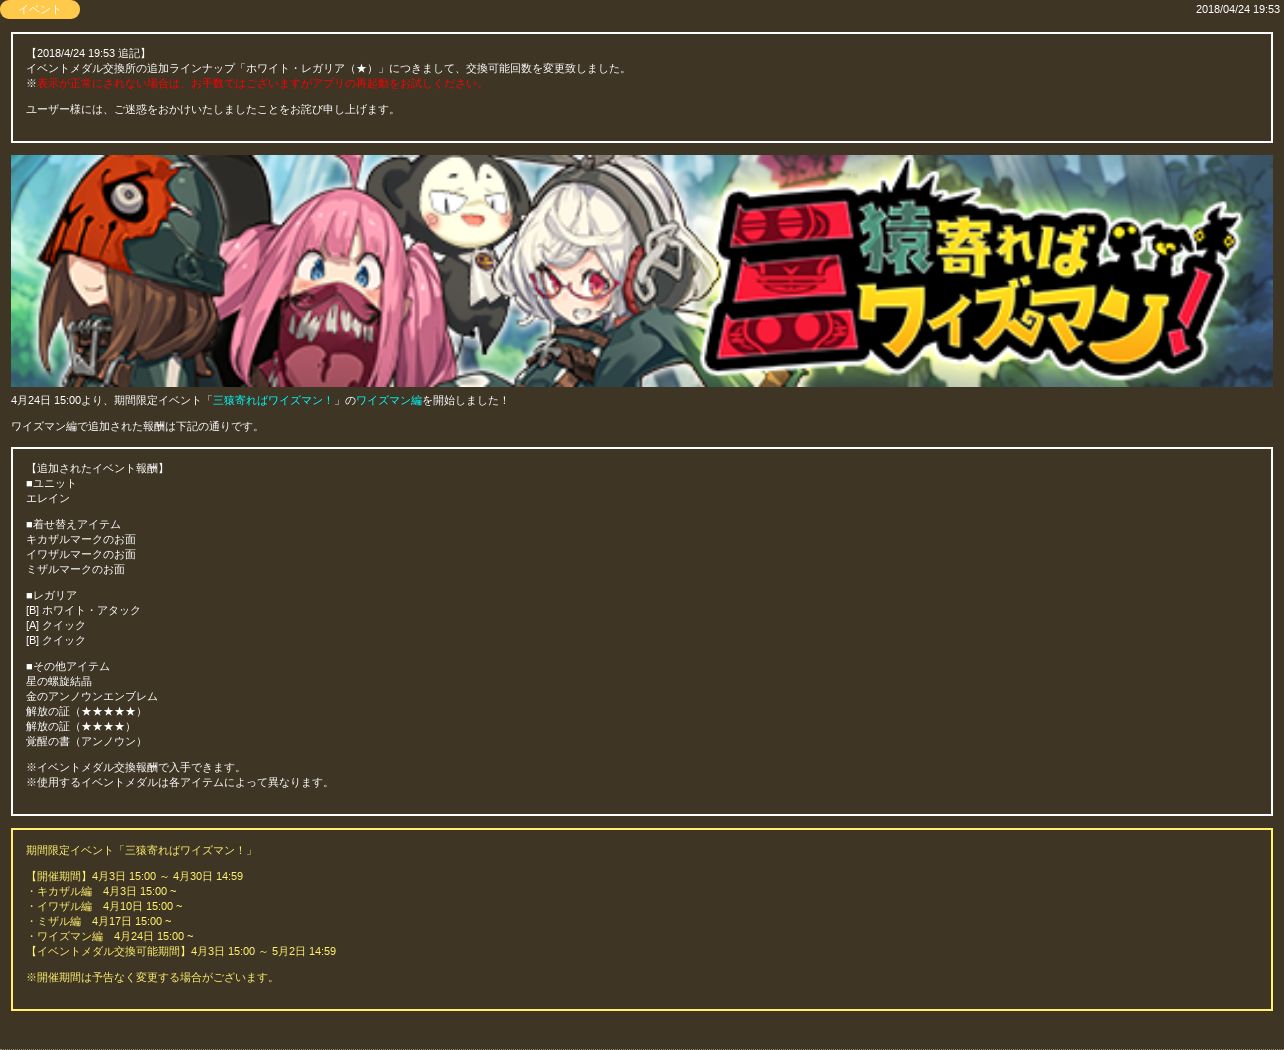Image resolution: width=1284 pixels, height=1050 pixels.
Task: Select the イワザル編 4月10日 schedule line
Action: pyautogui.click(x=104, y=907)
